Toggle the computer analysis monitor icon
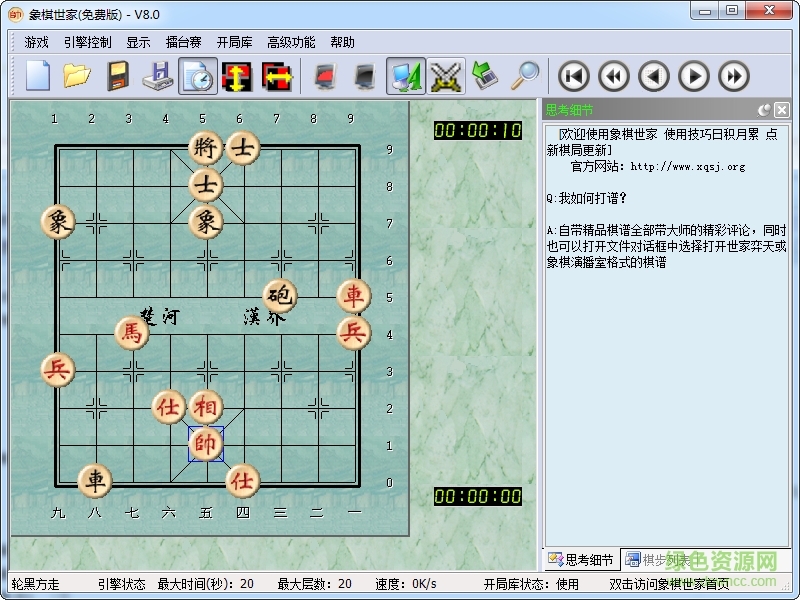 pyautogui.click(x=404, y=77)
